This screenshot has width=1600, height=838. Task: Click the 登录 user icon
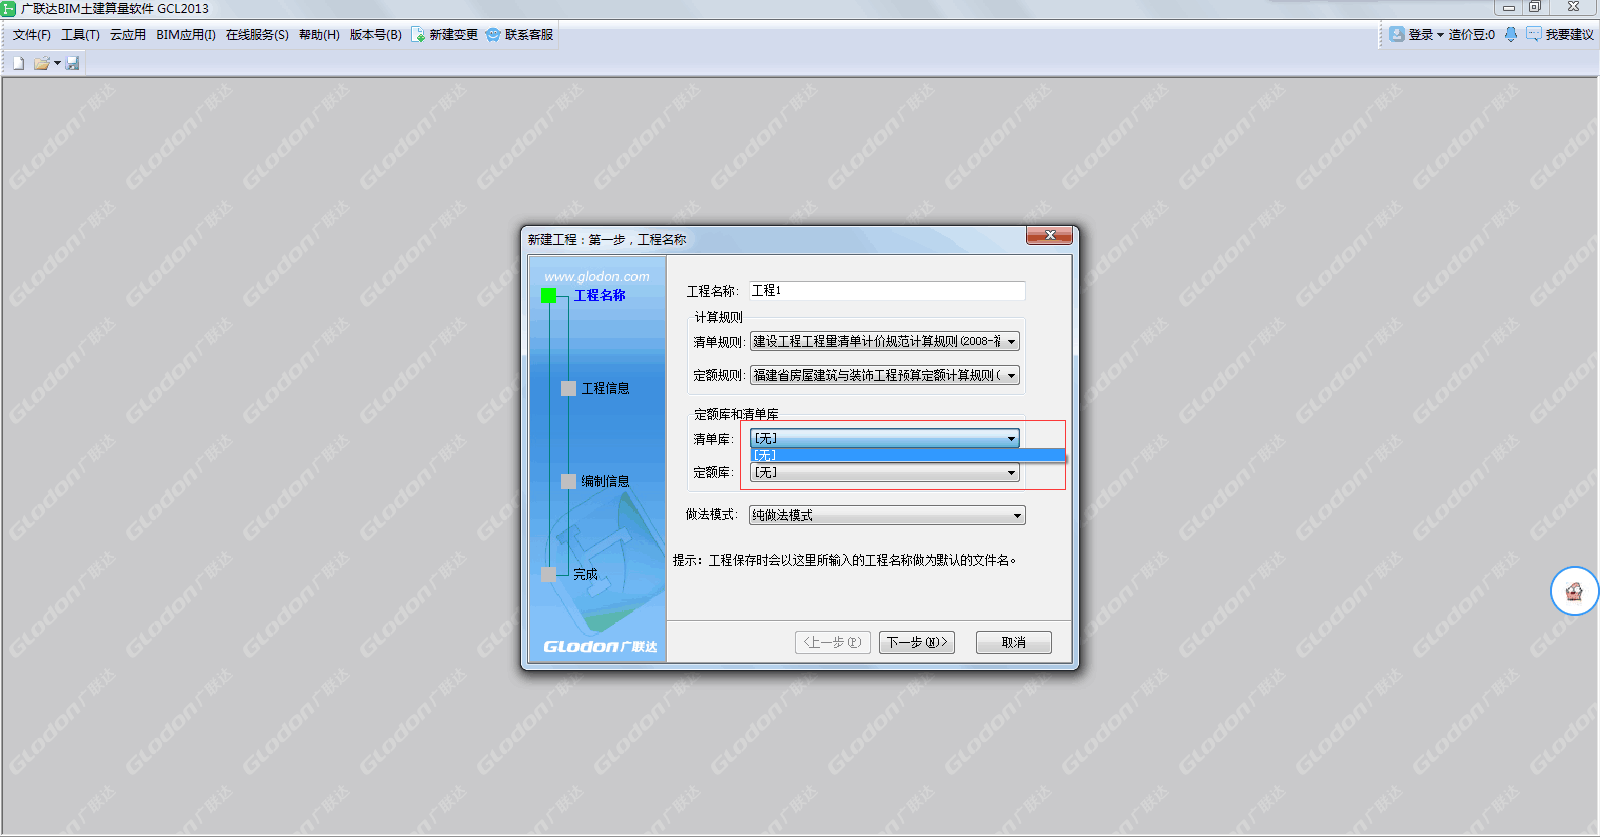click(x=1397, y=34)
